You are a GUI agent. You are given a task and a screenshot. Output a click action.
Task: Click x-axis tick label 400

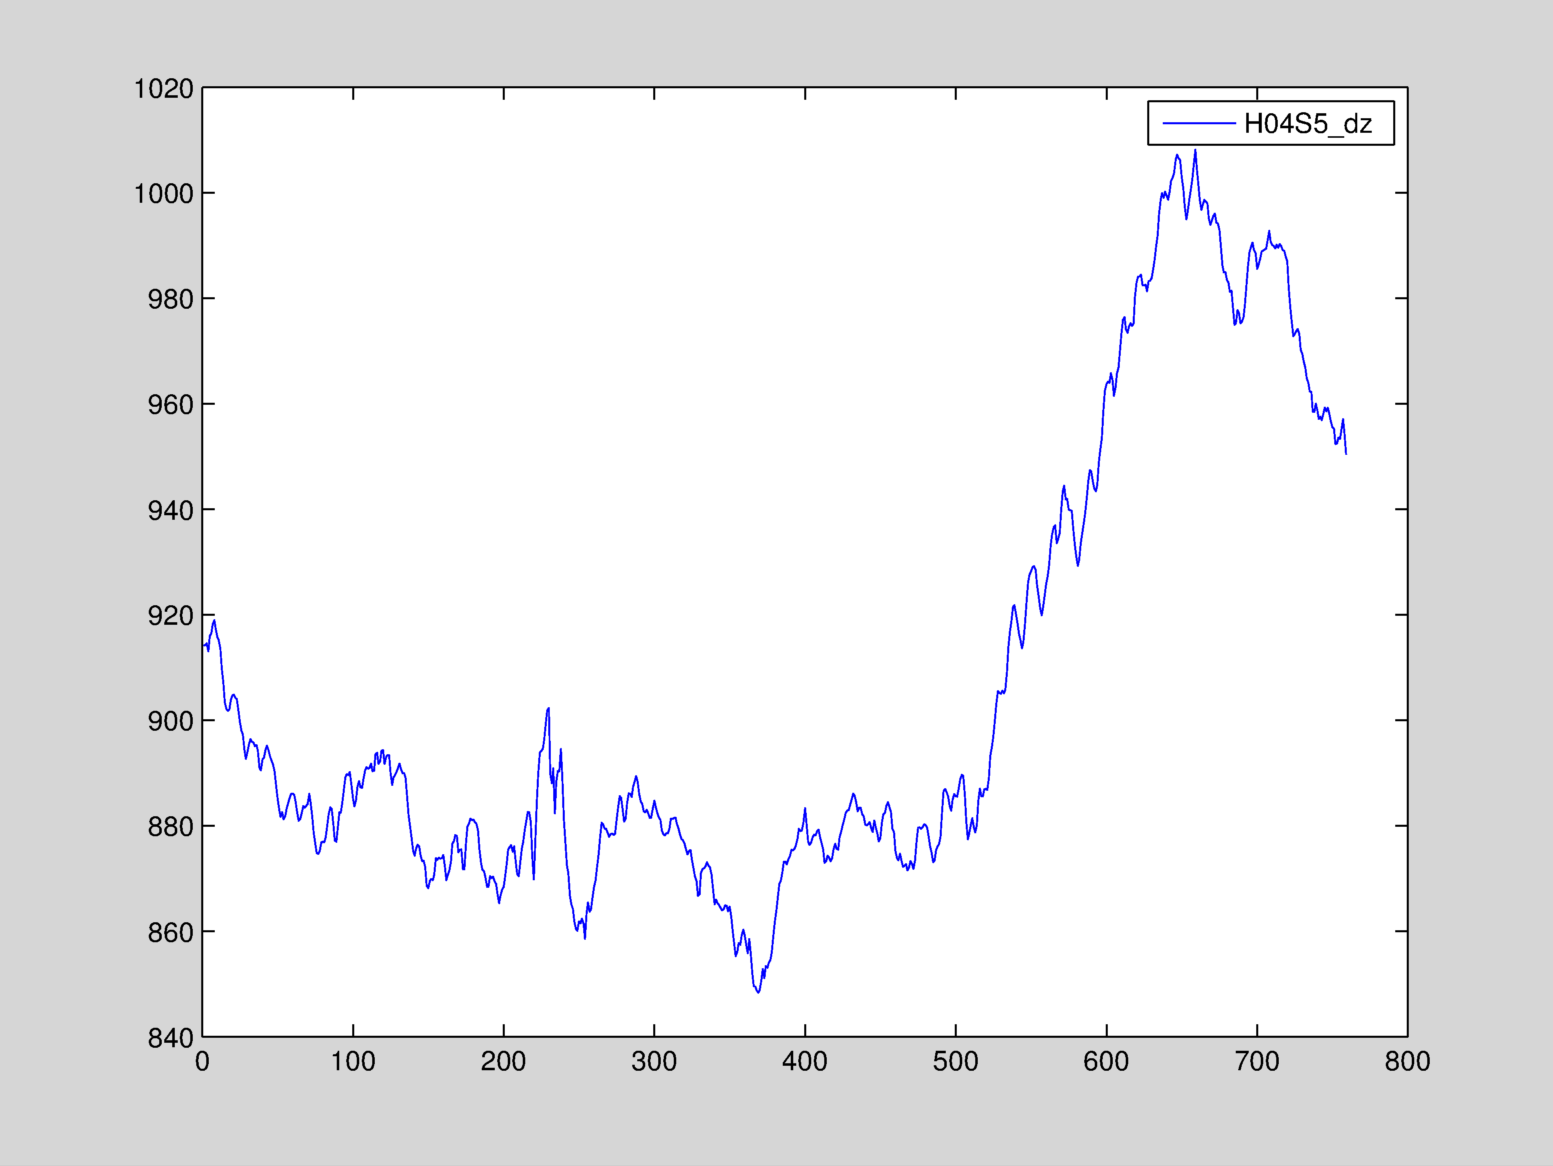805,1062
